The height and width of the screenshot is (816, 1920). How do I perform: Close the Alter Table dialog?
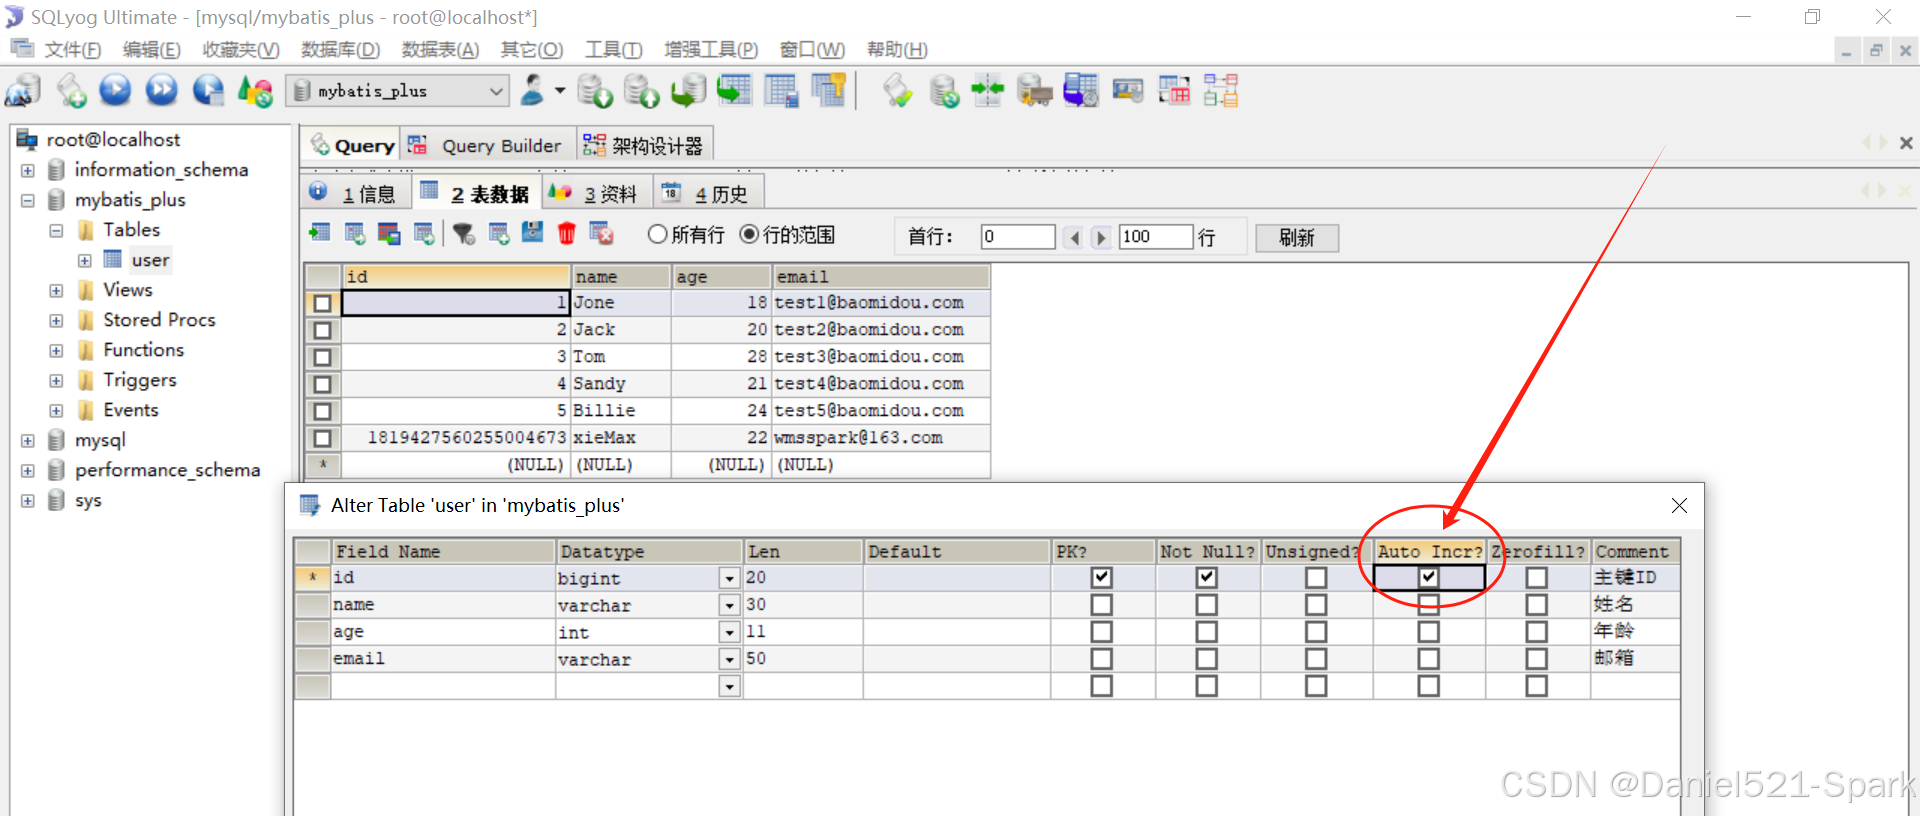(x=1679, y=506)
